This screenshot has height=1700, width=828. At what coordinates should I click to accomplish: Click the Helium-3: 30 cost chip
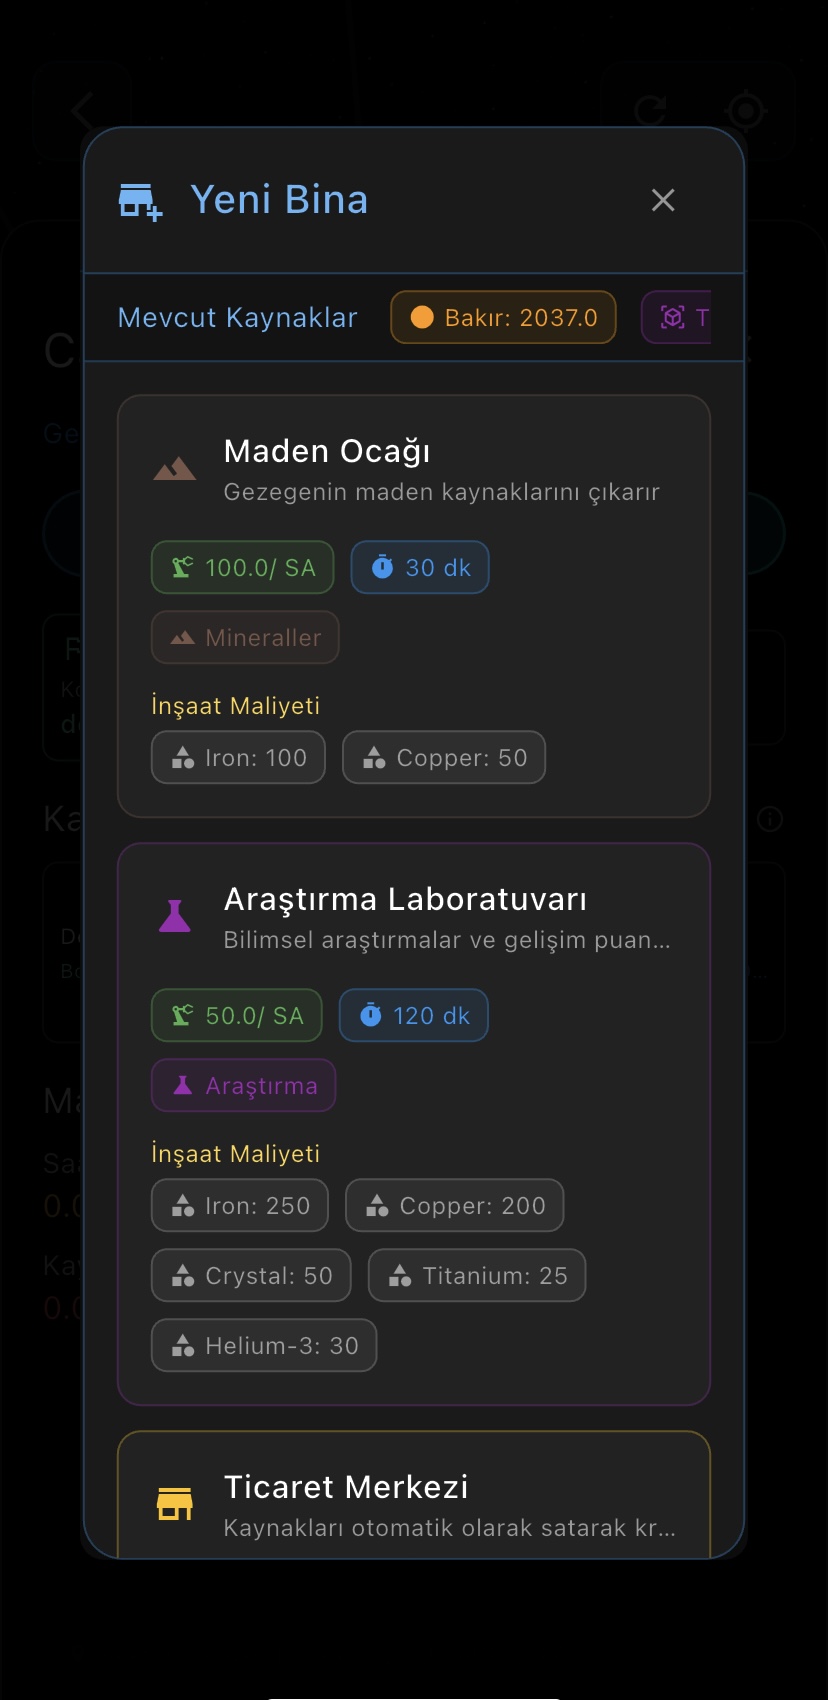(263, 1345)
